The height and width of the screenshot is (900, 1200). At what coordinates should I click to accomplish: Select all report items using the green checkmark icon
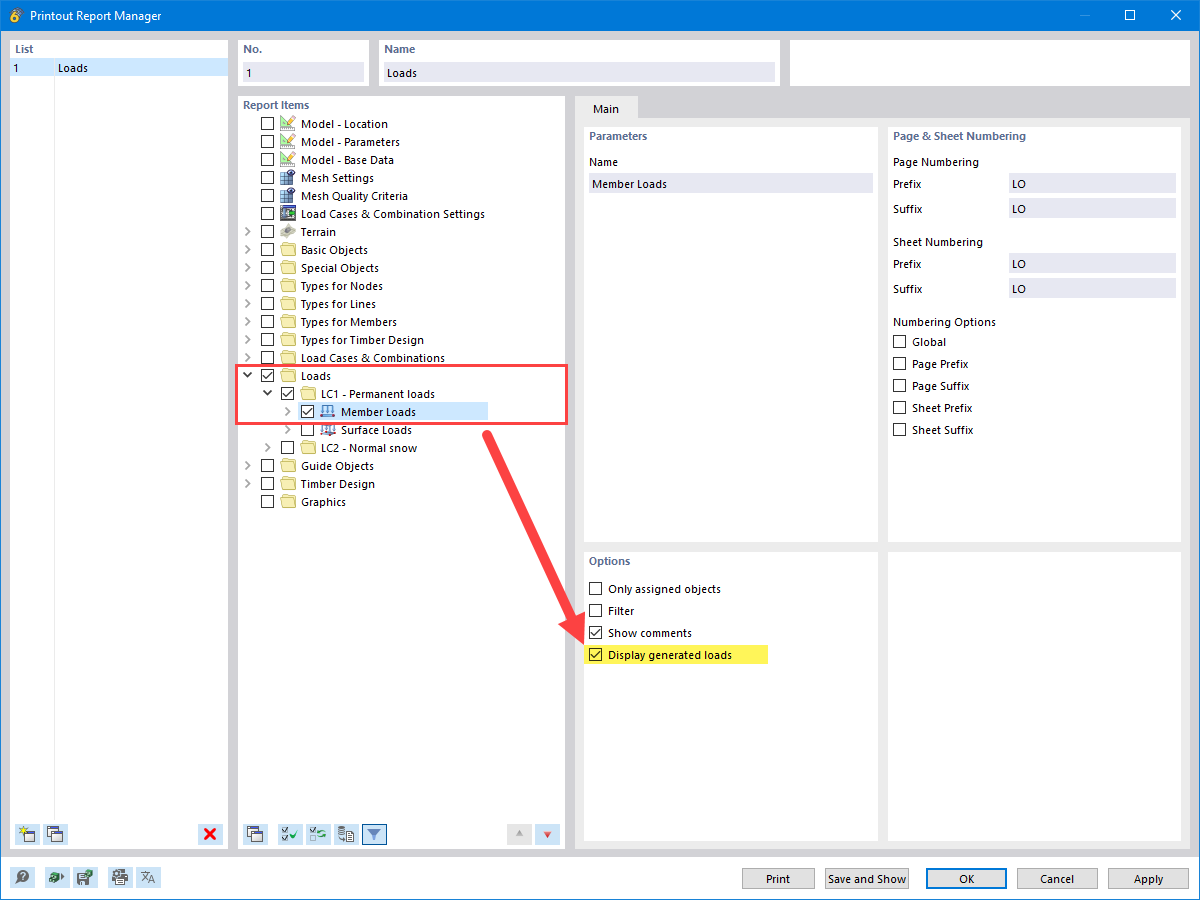(x=289, y=834)
